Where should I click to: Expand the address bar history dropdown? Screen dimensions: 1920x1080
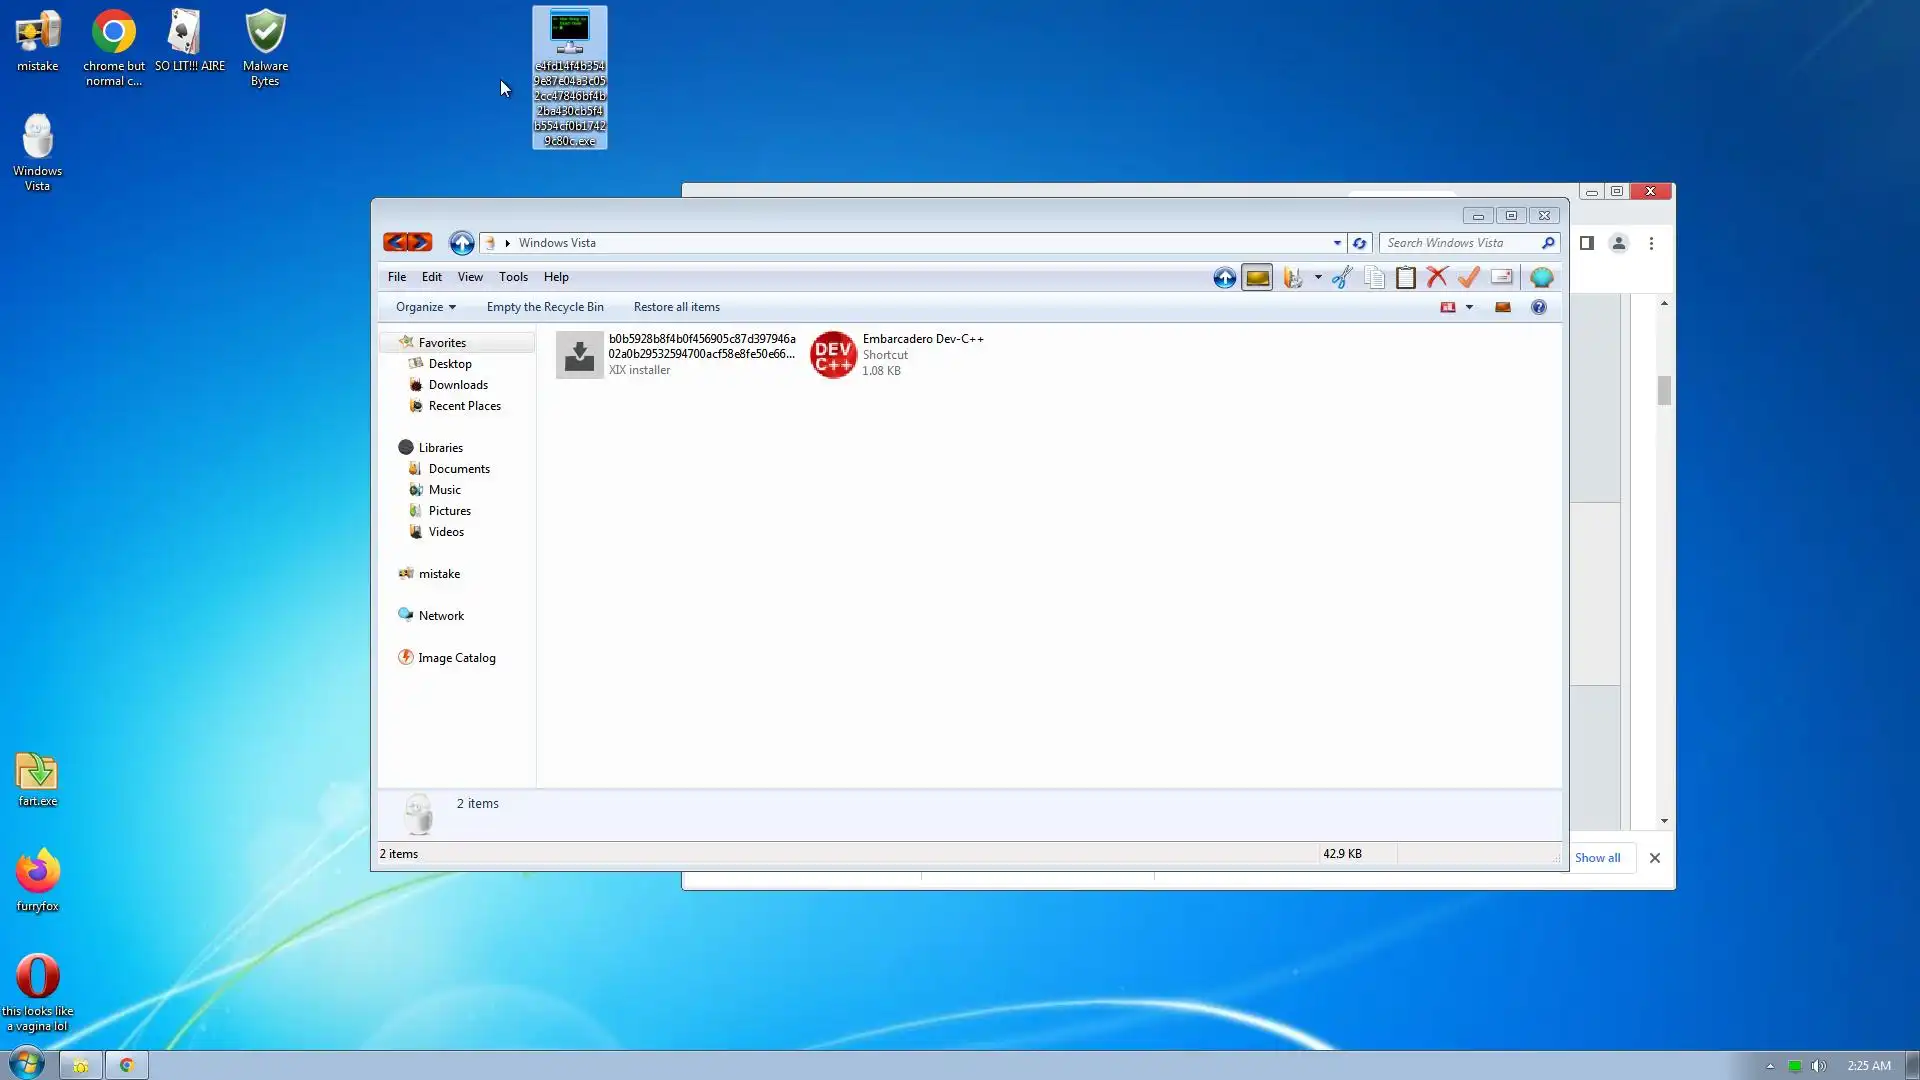pos(1336,243)
